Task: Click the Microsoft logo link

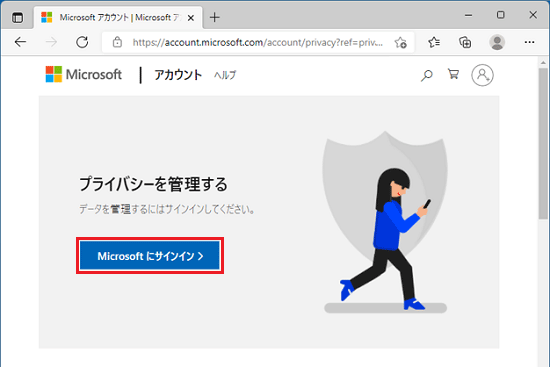Action: pyautogui.click(x=83, y=74)
